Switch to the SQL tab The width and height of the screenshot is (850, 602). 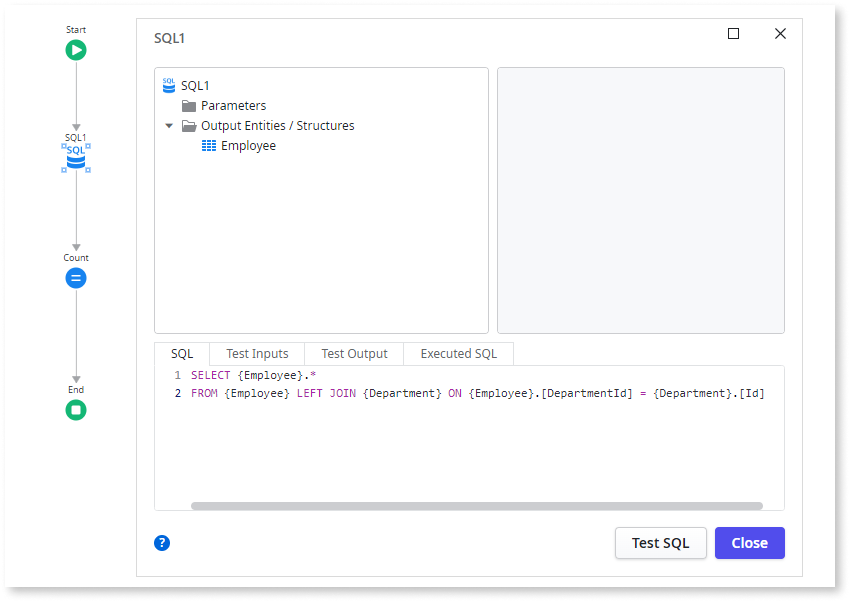click(183, 353)
